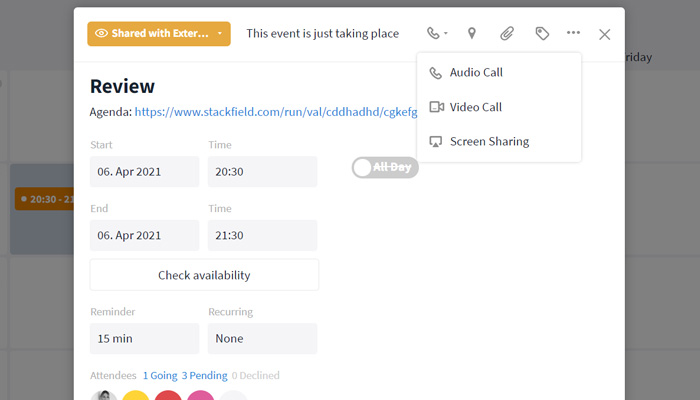Screen dimensions: 700x400
Task: Click the location pin icon
Action: point(471,33)
